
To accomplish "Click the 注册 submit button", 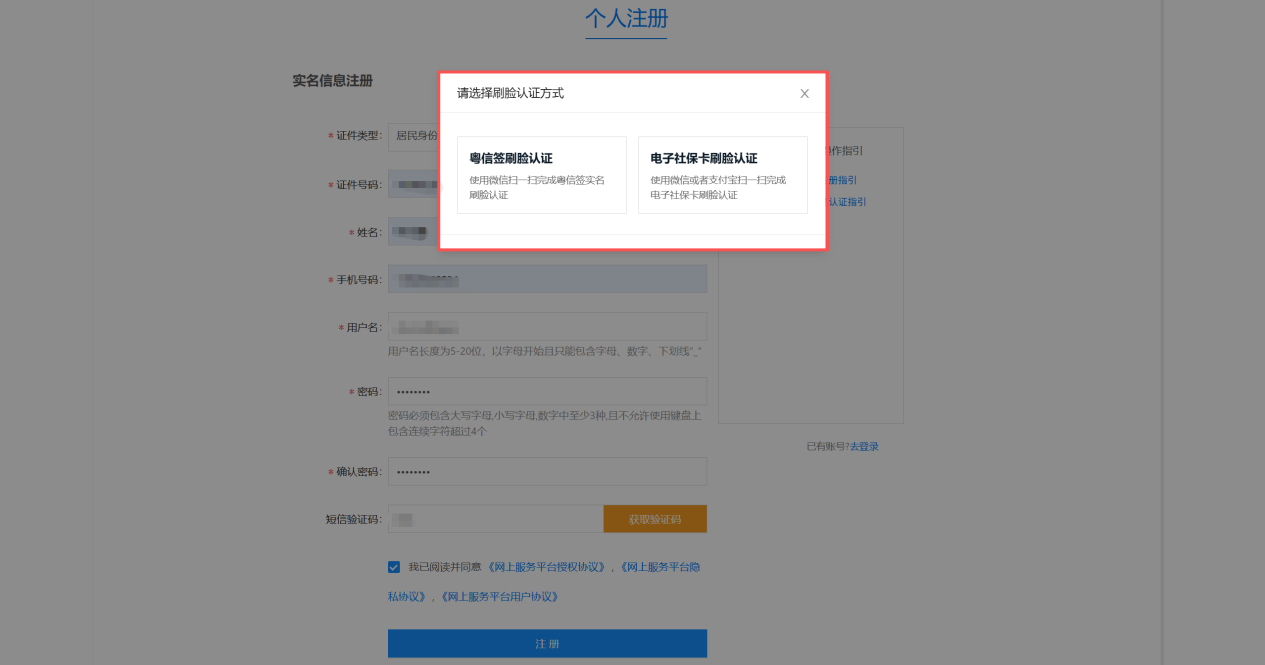I will point(547,643).
